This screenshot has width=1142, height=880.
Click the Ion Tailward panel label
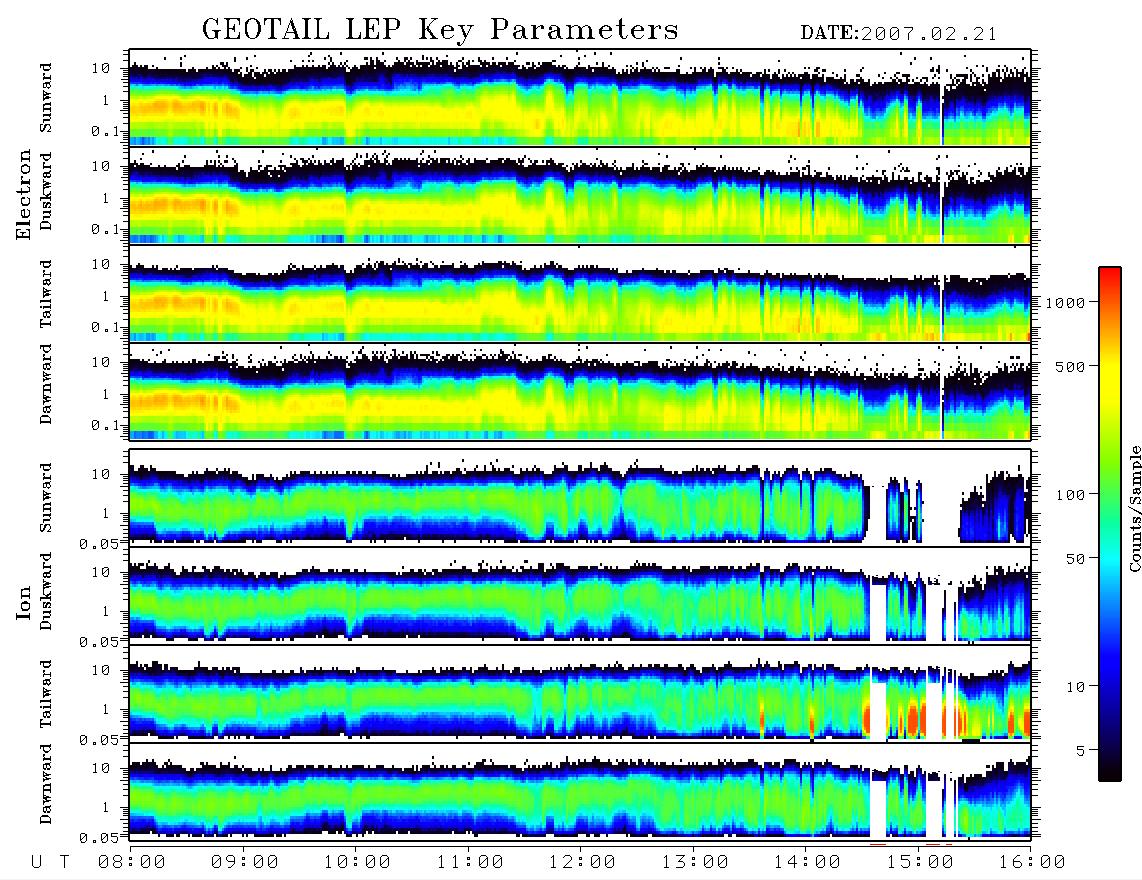coord(46,694)
